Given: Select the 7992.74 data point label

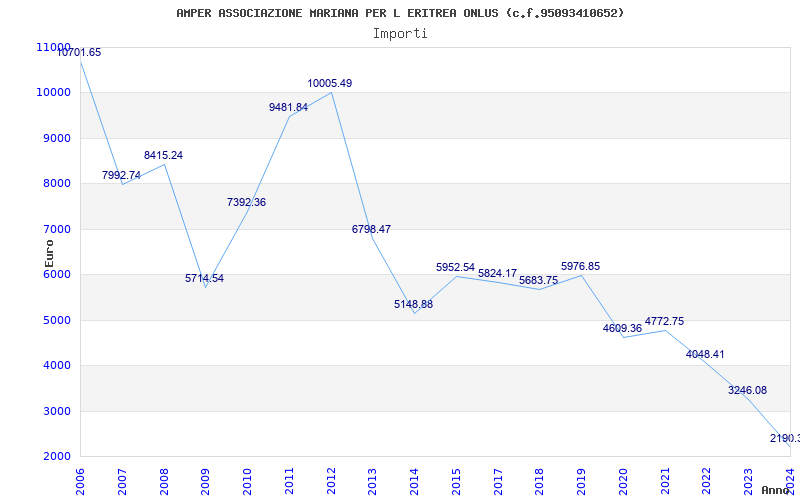Looking at the screenshot, I should 121,175.
